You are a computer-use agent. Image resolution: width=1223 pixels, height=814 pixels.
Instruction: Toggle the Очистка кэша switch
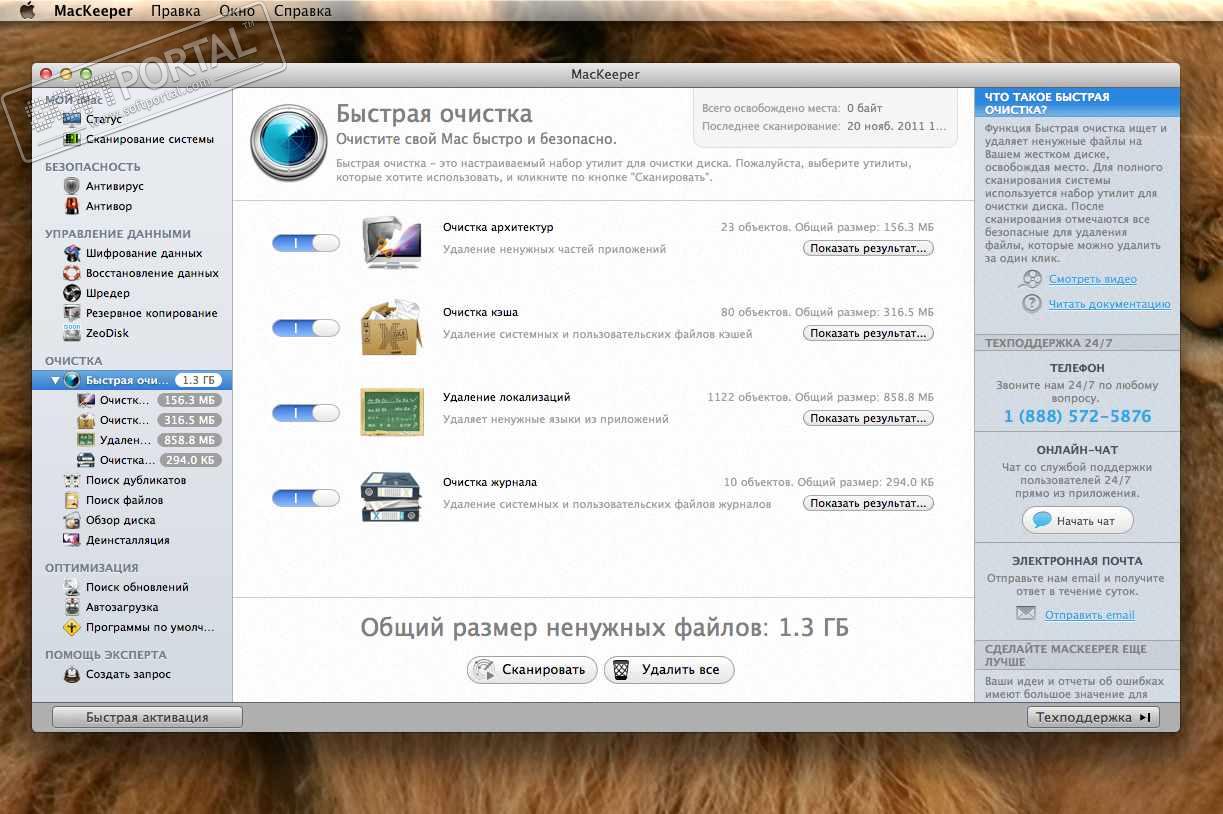pos(306,328)
